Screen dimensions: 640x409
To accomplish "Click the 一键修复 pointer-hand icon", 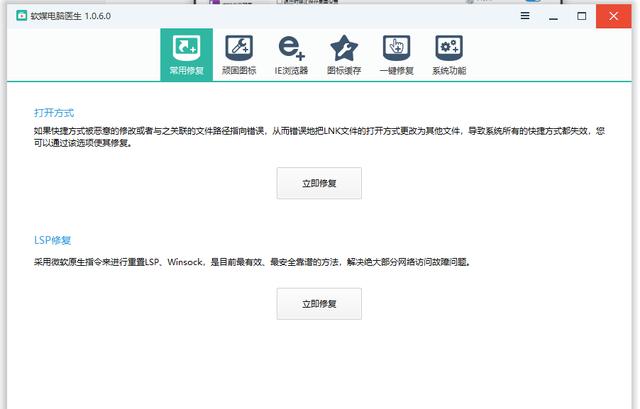I will [396, 47].
